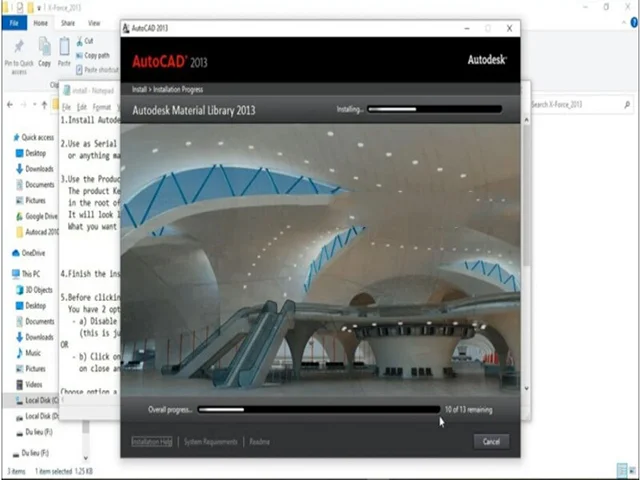640x480 pixels.
Task: Select OneDrive in navigation pane
Action: pos(28,253)
